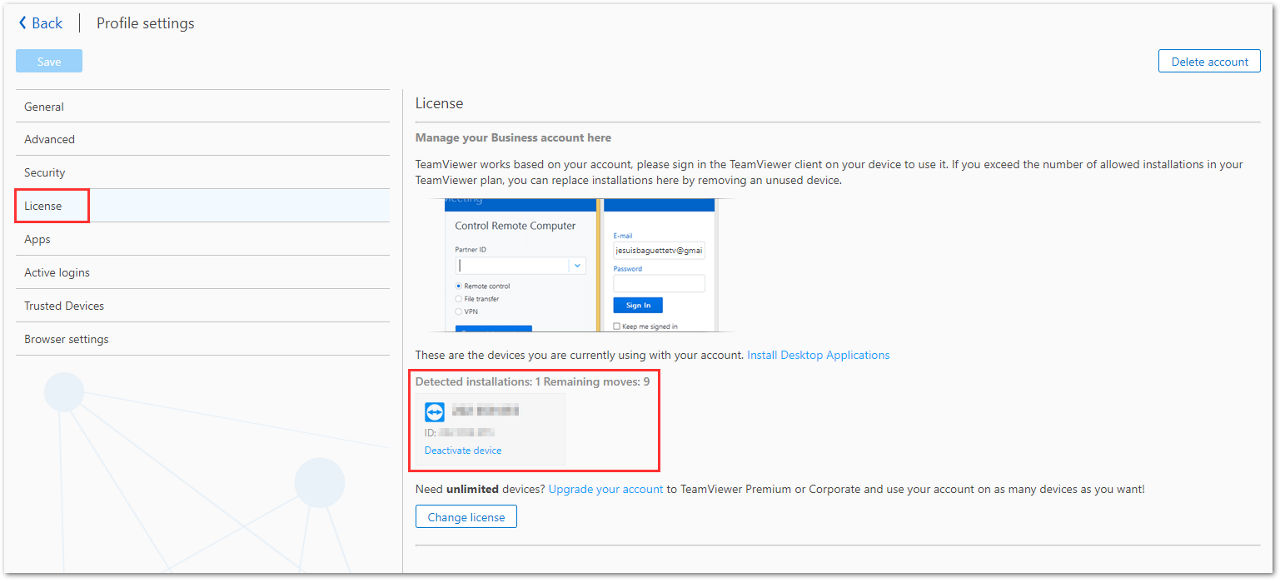Screen dimensions: 1280x581
Task: Click the TeamViewer logo icon on device
Action: 435,412
